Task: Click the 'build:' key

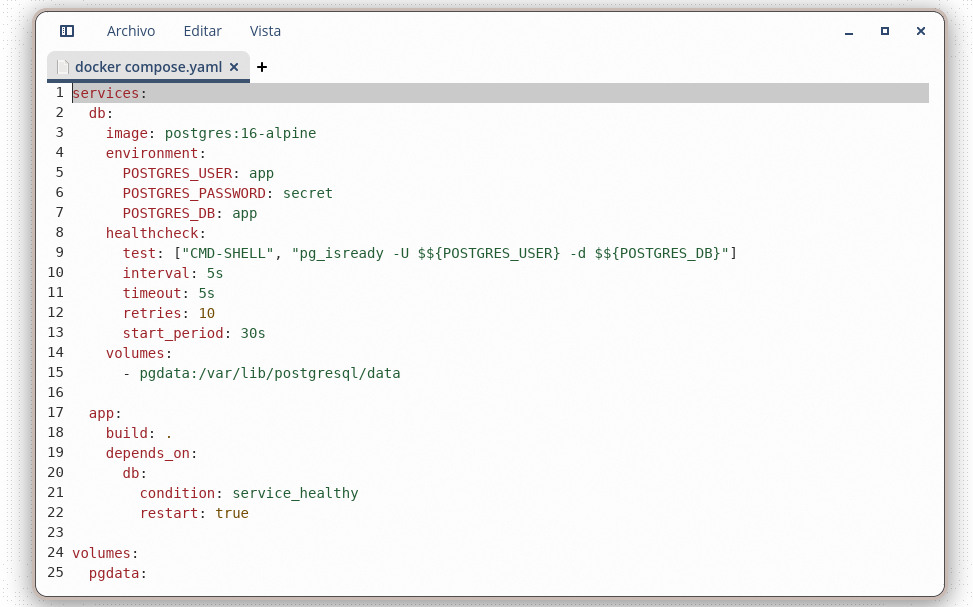Action: tap(131, 433)
